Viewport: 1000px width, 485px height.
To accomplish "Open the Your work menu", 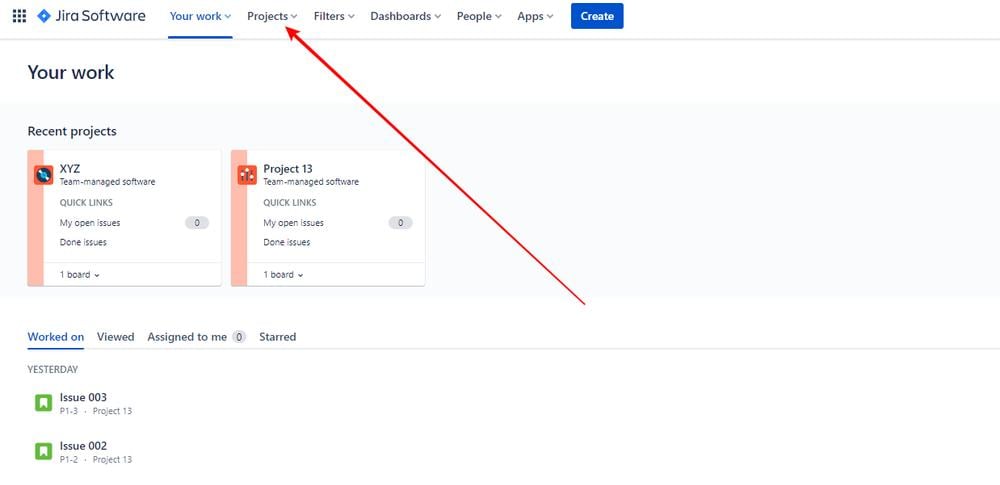I will click(x=200, y=16).
